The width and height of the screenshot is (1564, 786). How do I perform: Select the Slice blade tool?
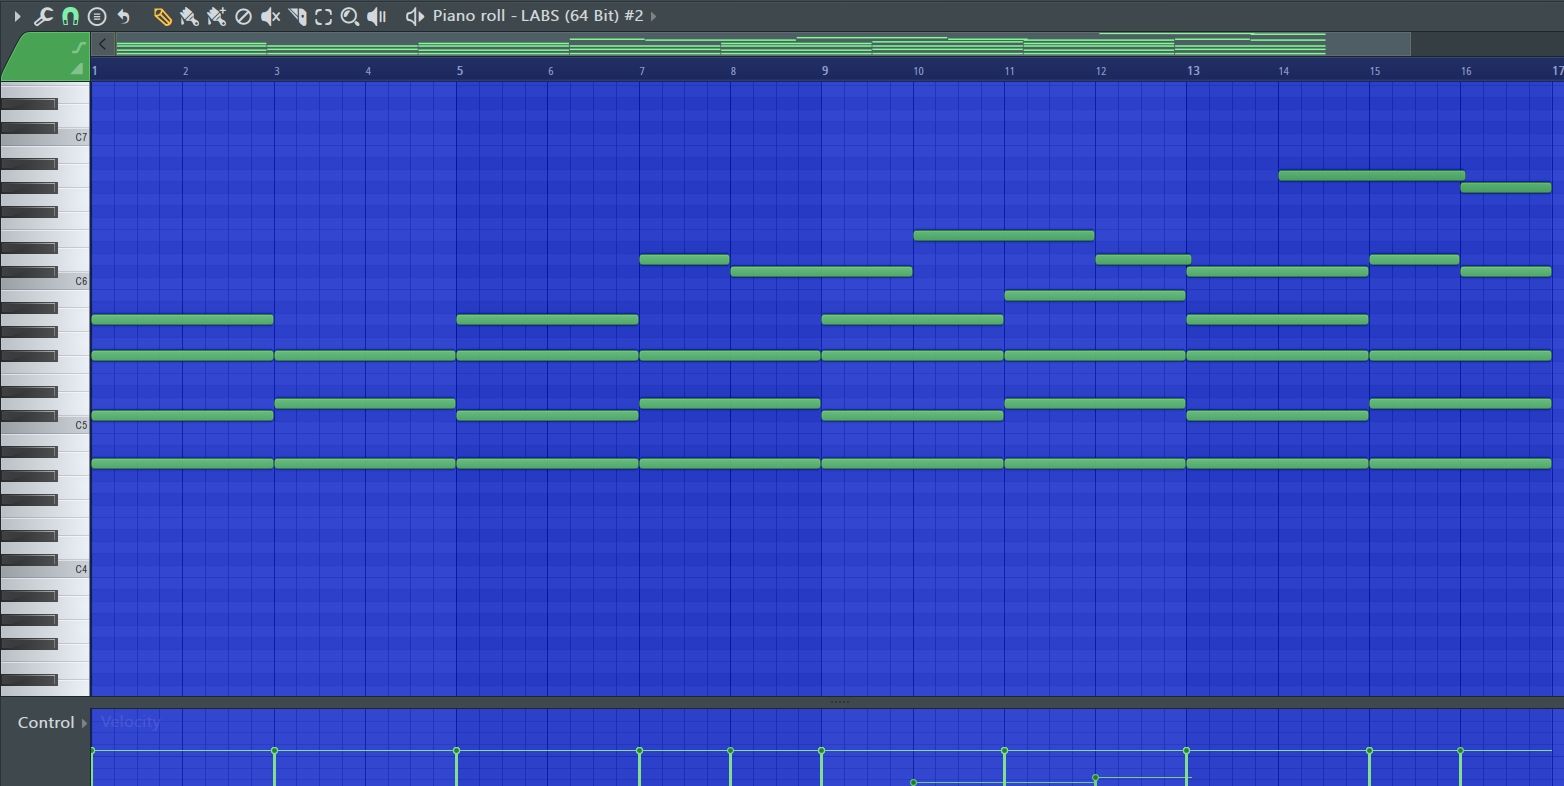[x=297, y=16]
